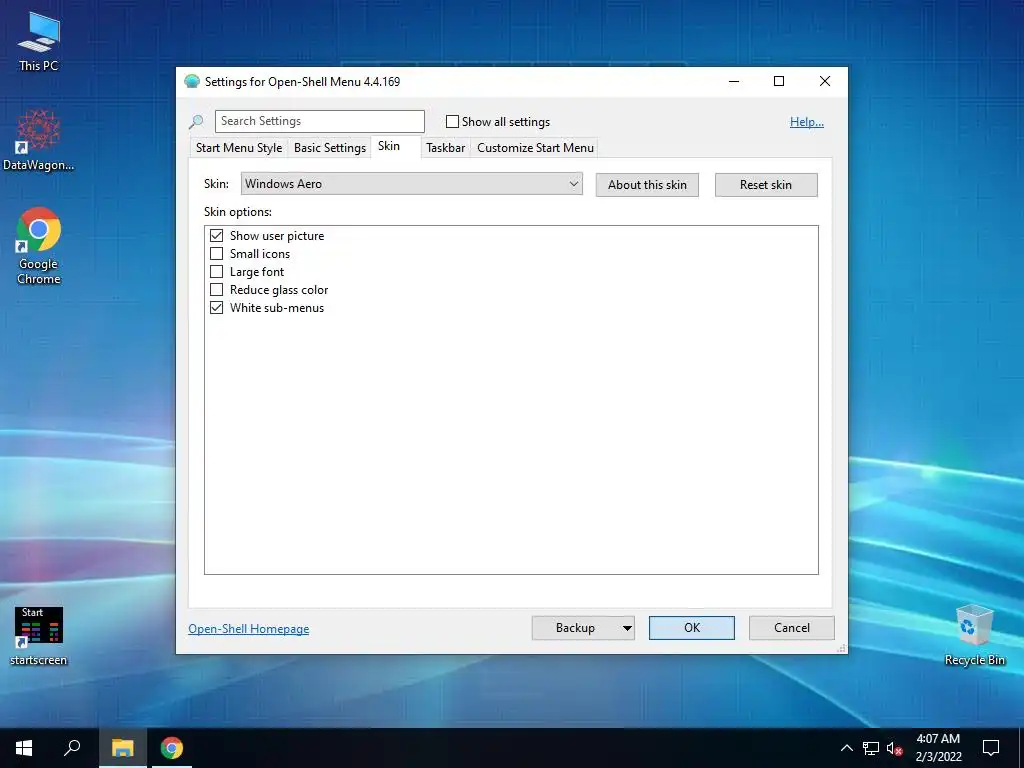Click the network tray icon
This screenshot has width=1024, height=768.
[x=871, y=748]
